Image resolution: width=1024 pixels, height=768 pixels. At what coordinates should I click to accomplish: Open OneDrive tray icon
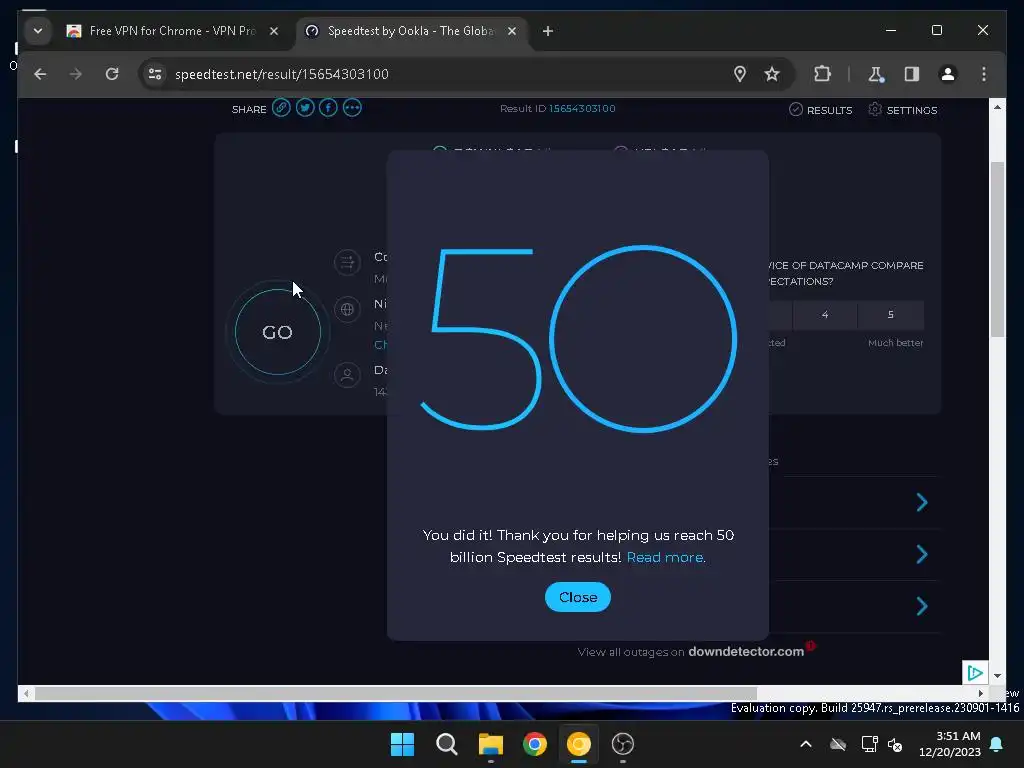point(837,744)
